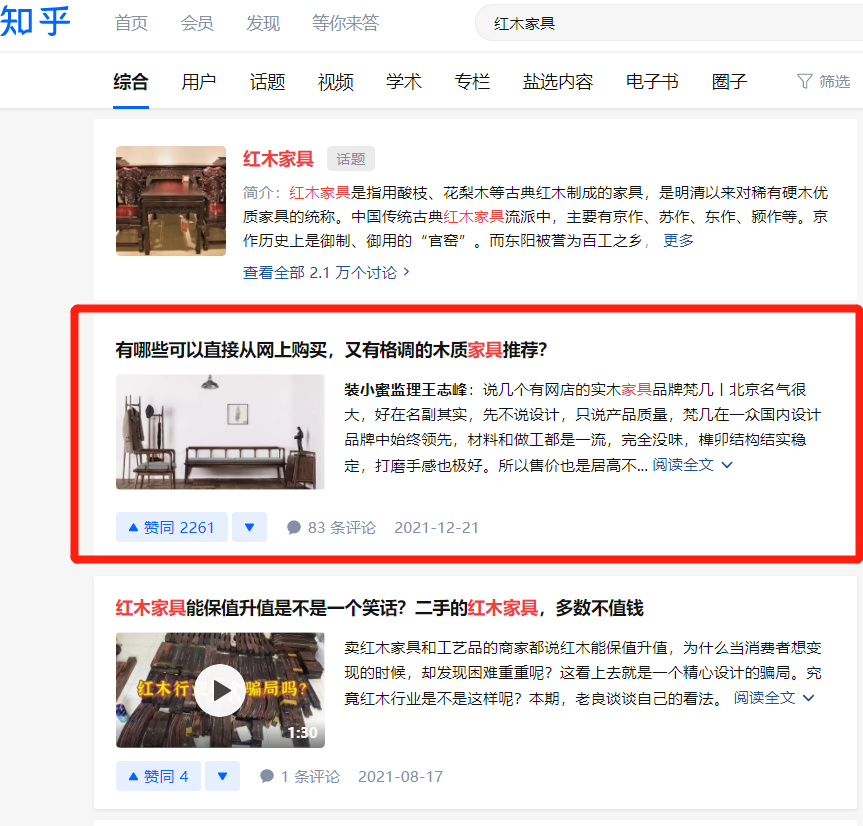Switch to the 盐选内容 tab
863x826 pixels.
point(558,82)
